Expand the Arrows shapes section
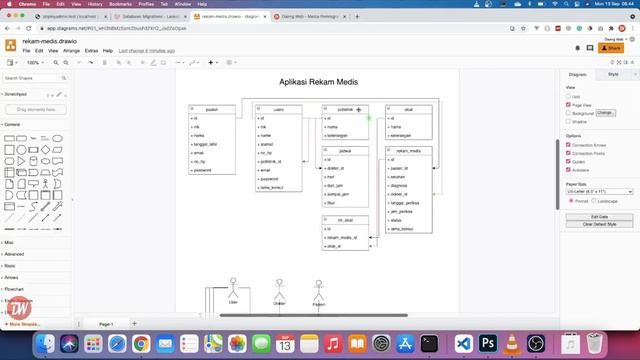This screenshot has width=640, height=360. click(x=10, y=278)
